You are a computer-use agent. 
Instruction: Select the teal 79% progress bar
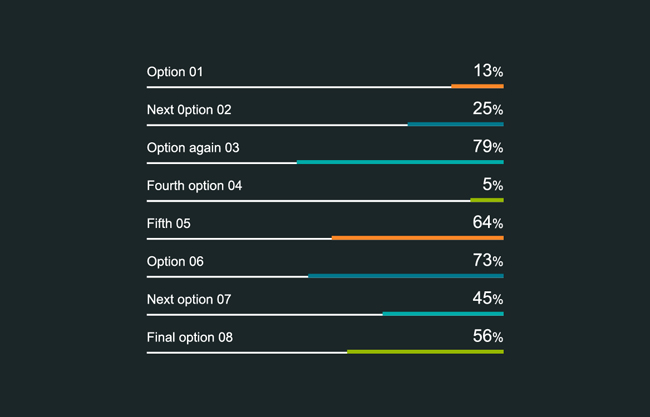pyautogui.click(x=400, y=162)
